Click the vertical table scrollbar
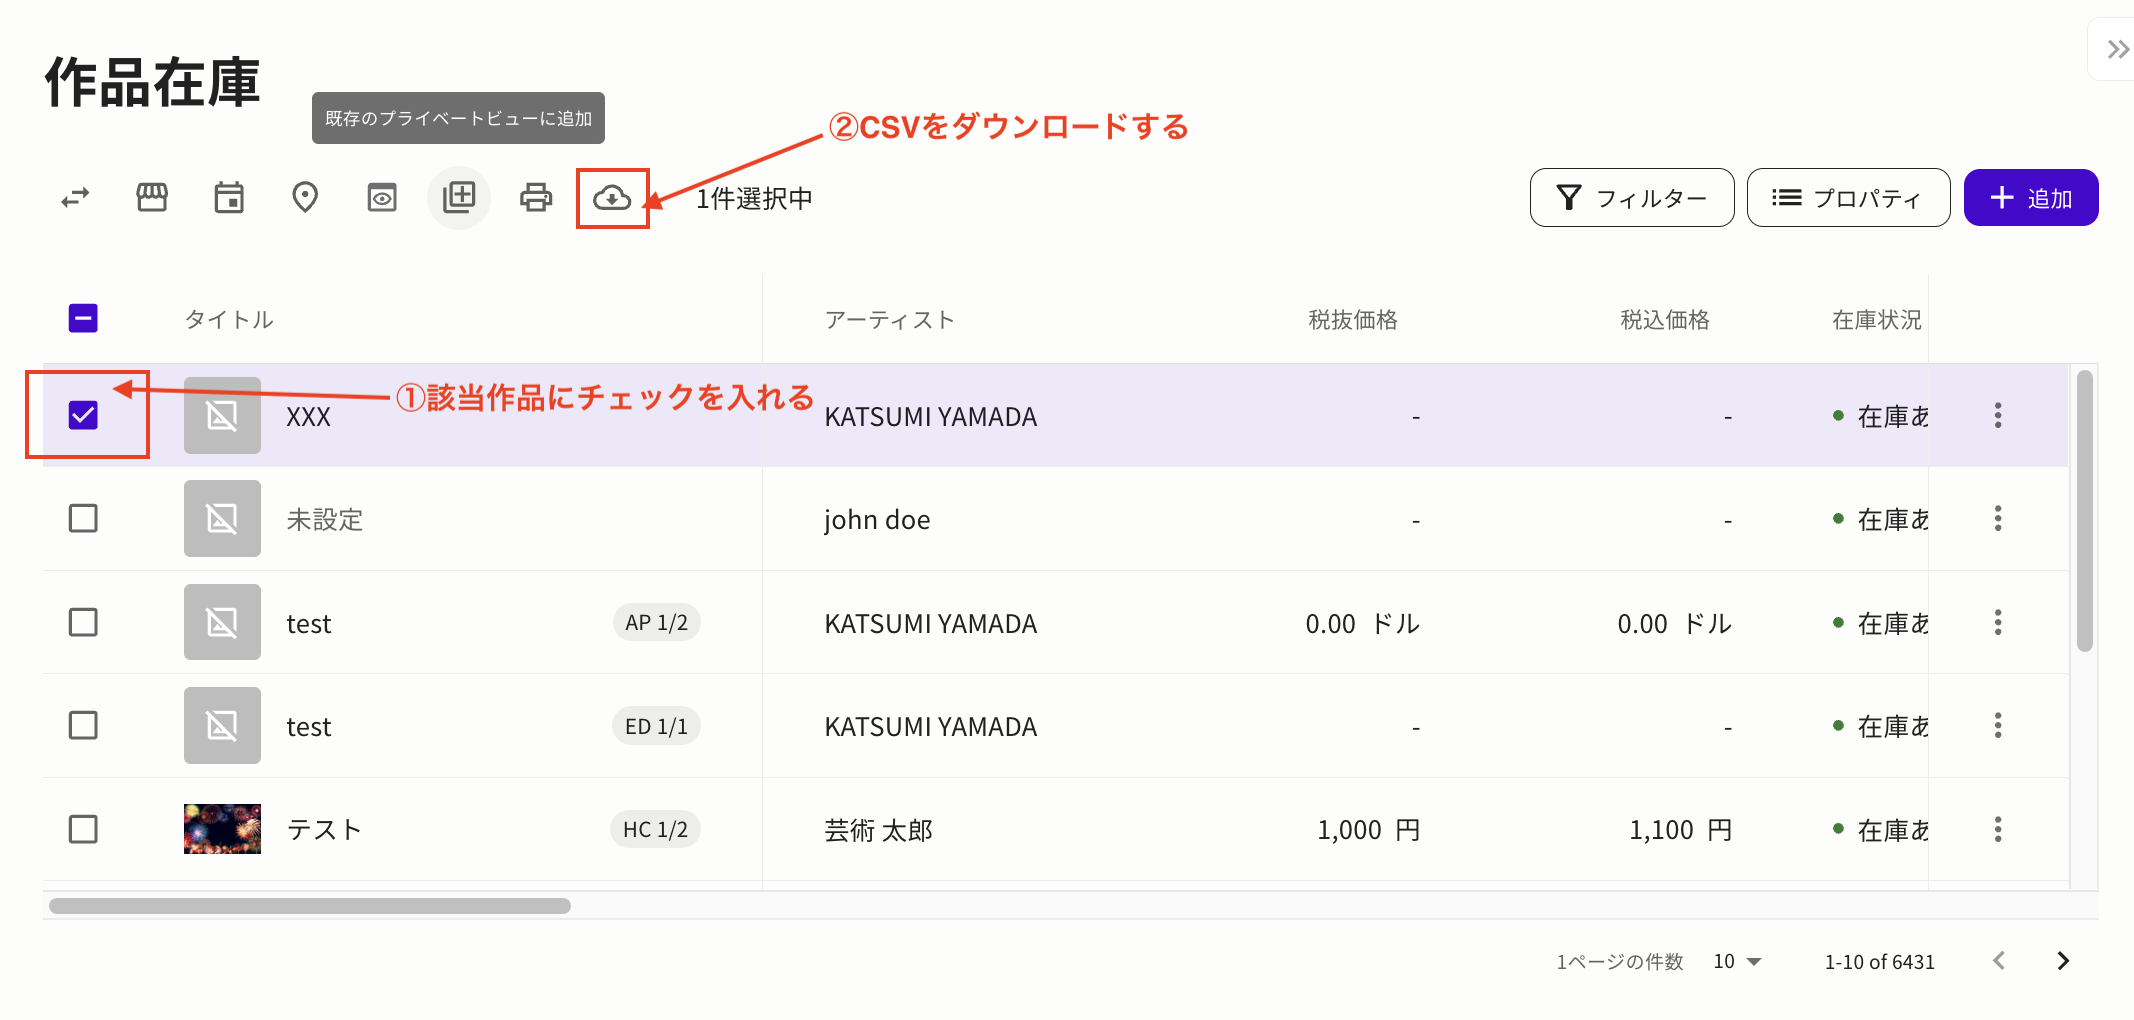Screen dimensions: 2134x1020 (2084, 510)
